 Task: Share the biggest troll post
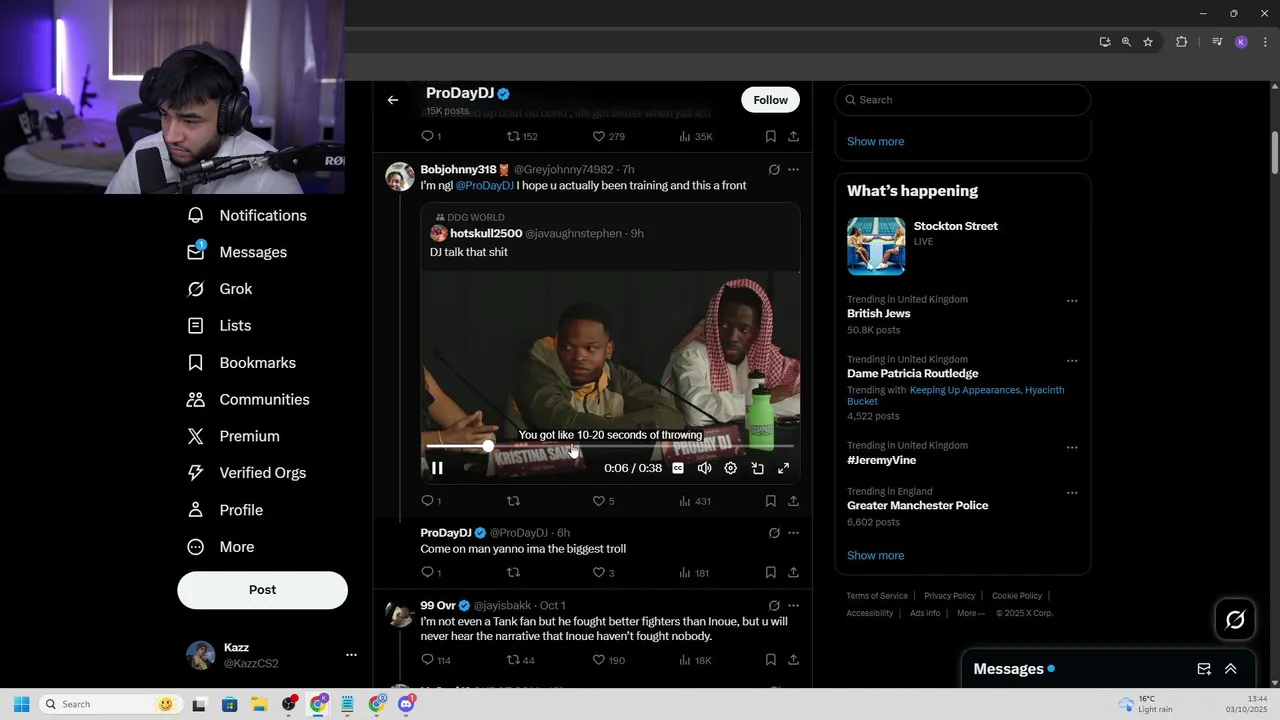tap(793, 573)
